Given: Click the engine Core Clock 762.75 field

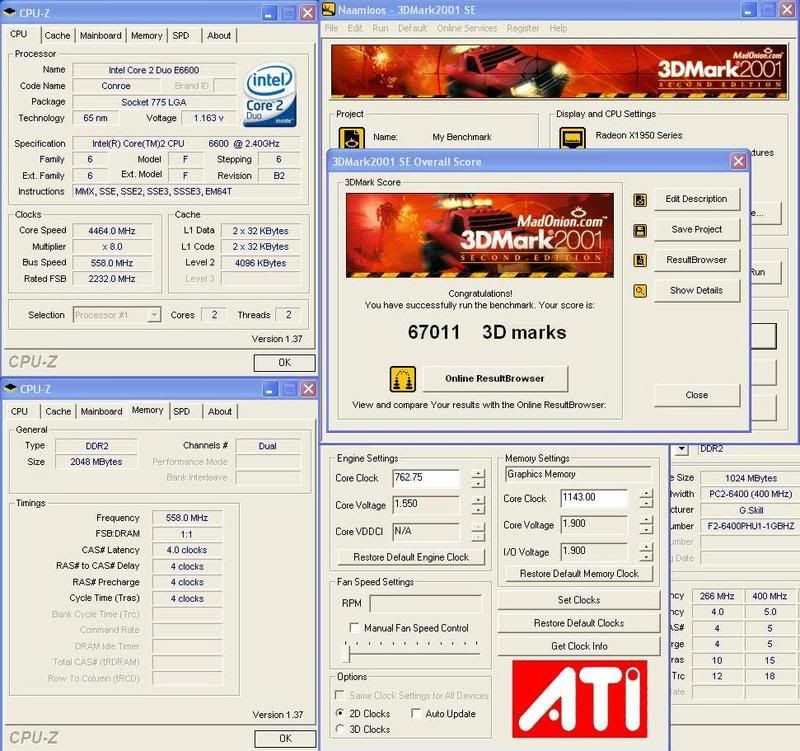Looking at the screenshot, I should pos(426,479).
